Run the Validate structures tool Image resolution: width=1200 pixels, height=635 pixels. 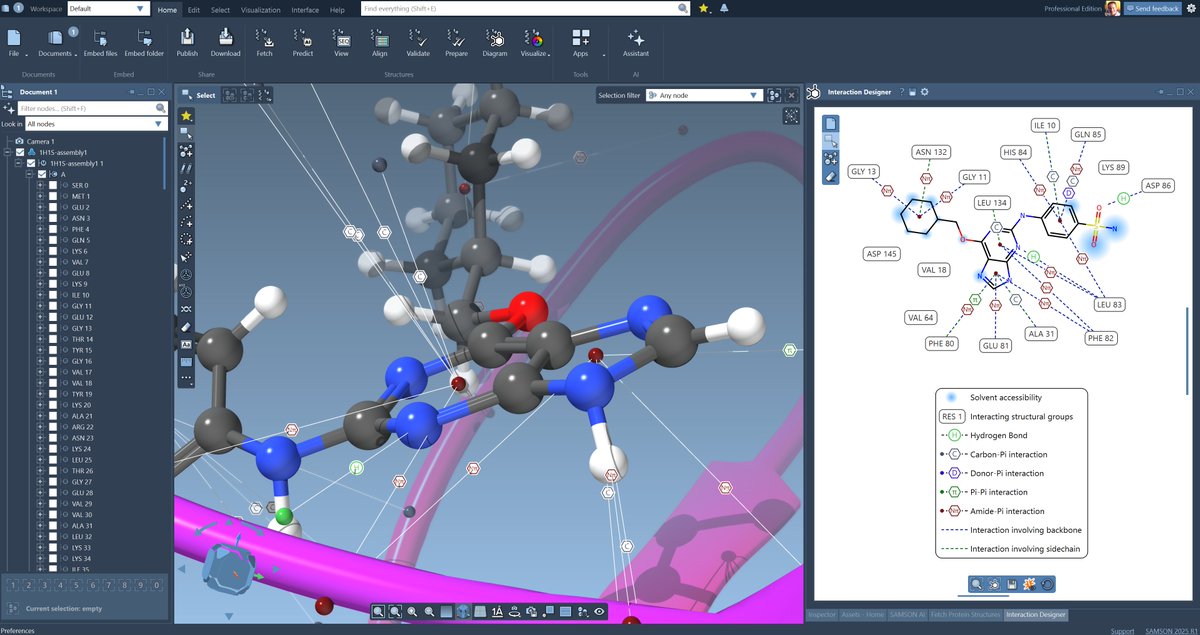pyautogui.click(x=418, y=42)
